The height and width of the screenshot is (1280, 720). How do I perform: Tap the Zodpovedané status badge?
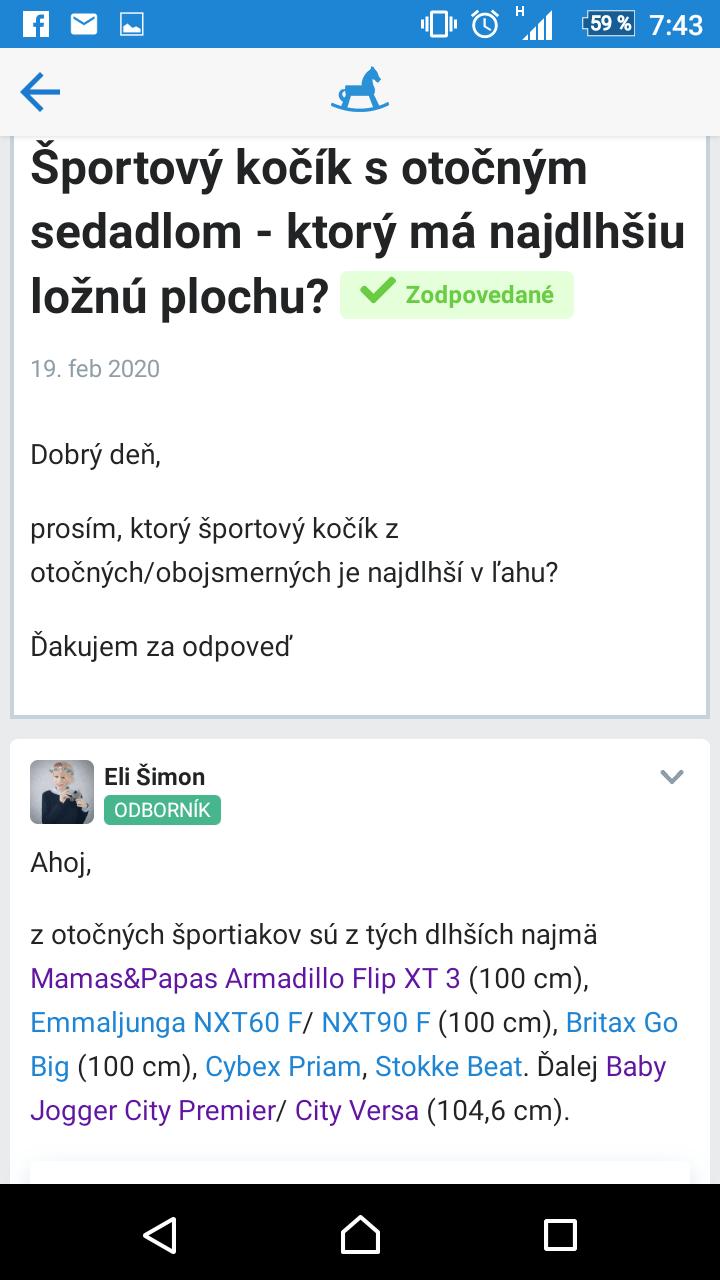pos(457,295)
